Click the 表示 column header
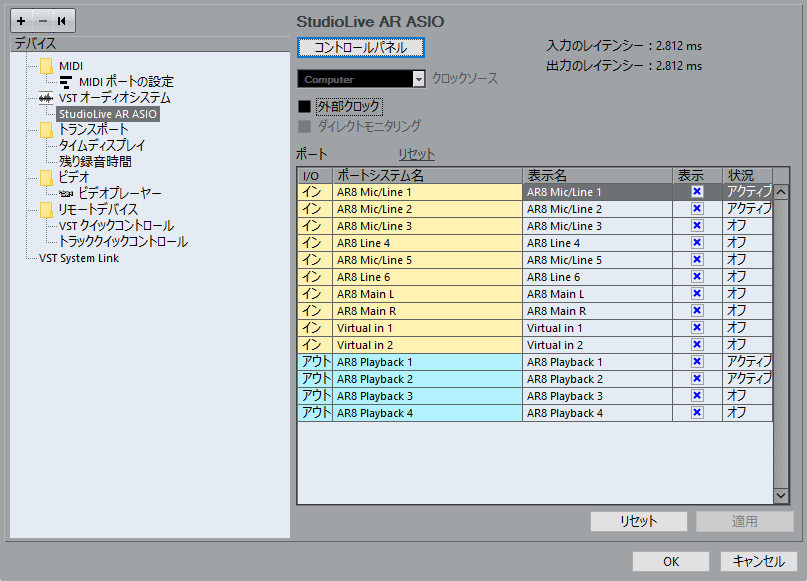The width and height of the screenshot is (807, 581). [697, 175]
